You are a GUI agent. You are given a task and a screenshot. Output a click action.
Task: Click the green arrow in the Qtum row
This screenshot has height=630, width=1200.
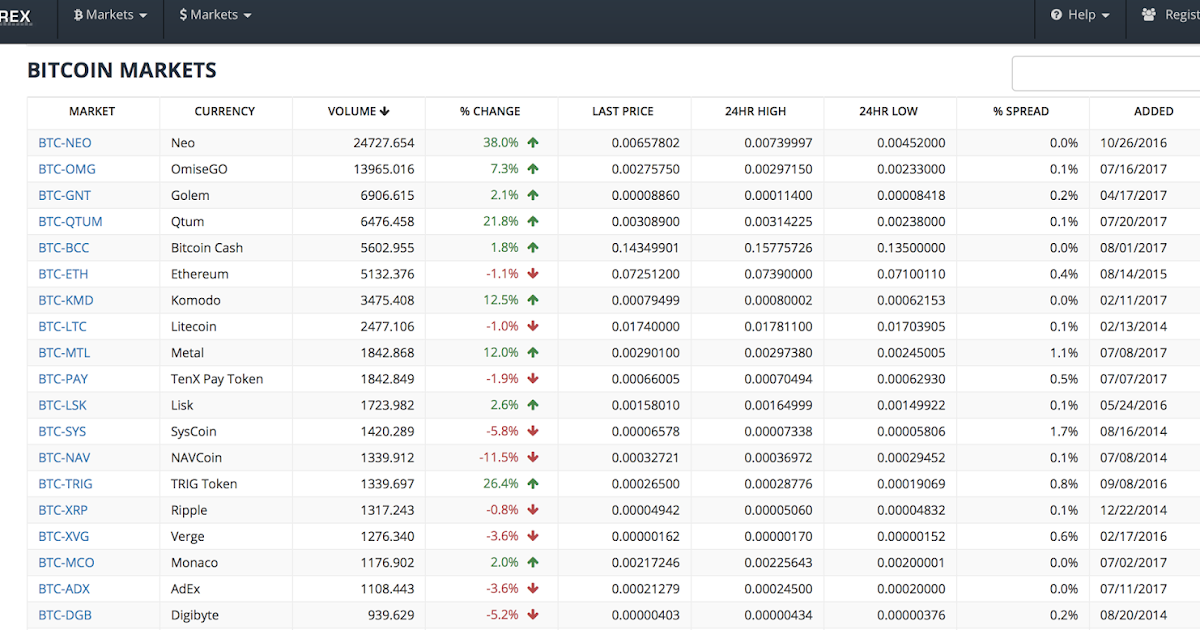533,222
